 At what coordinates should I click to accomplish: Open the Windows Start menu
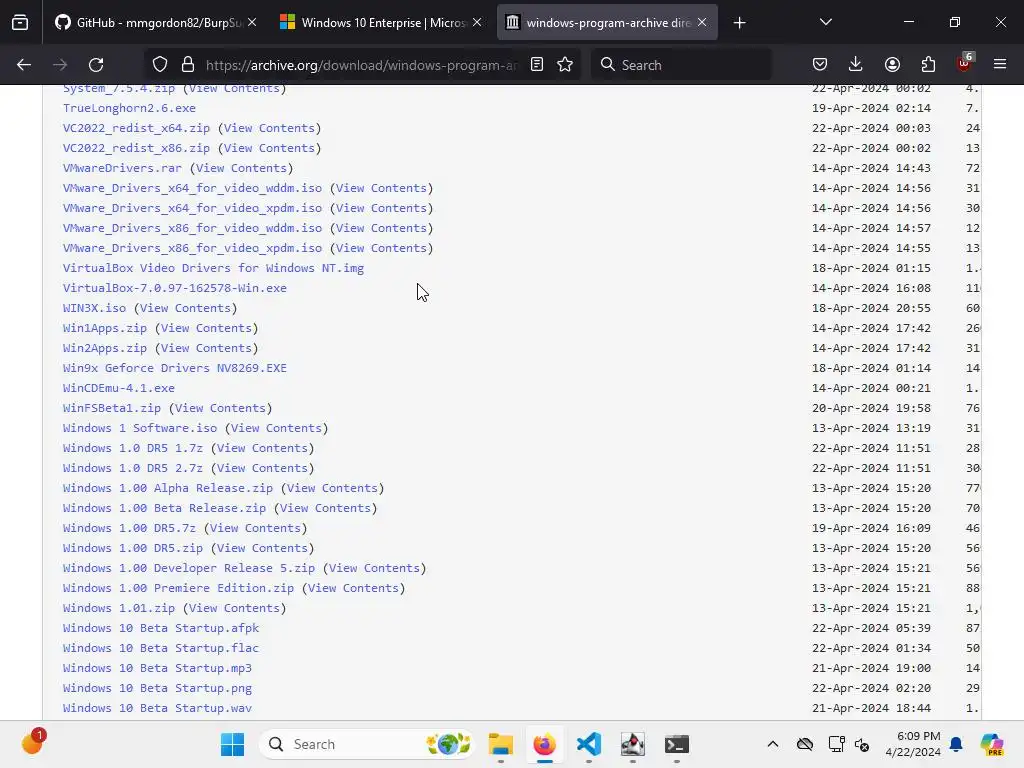(x=232, y=744)
